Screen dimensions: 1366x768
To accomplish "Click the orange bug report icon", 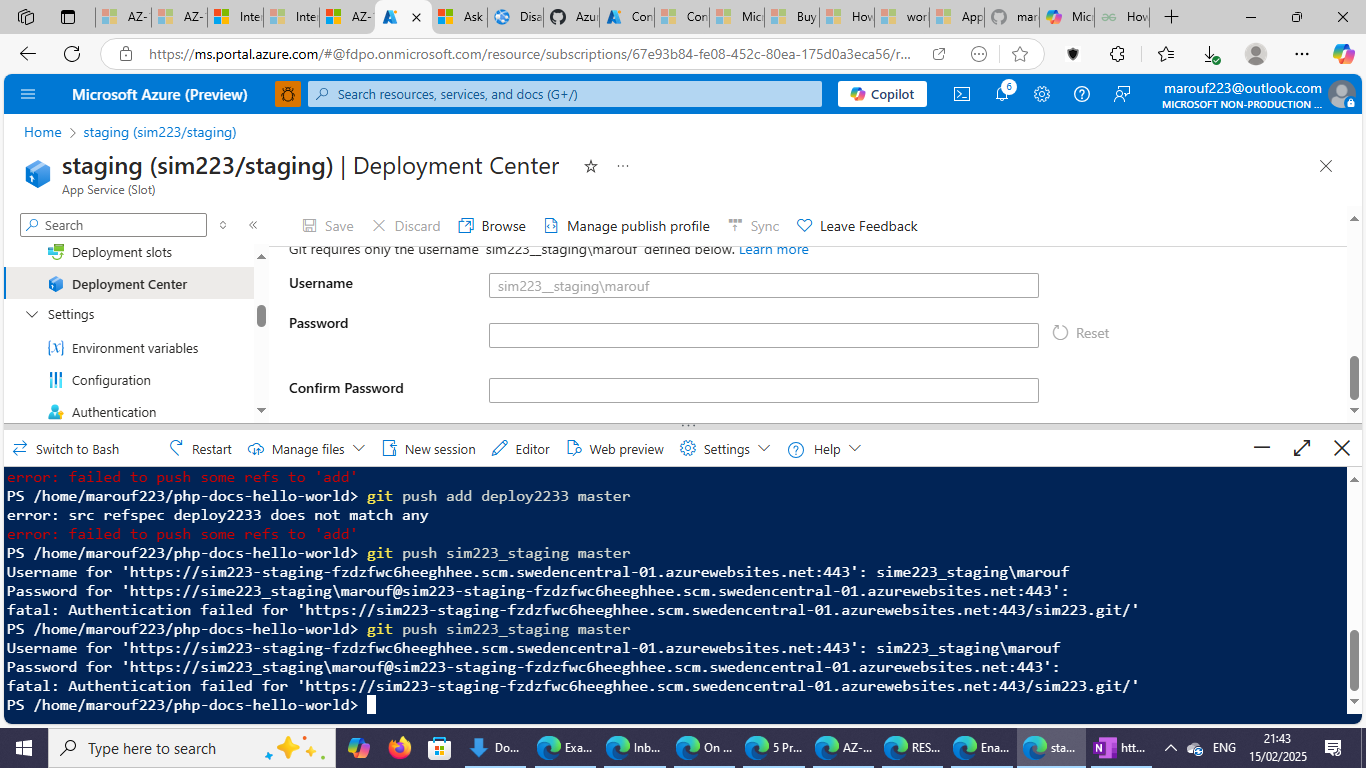I will 288,94.
